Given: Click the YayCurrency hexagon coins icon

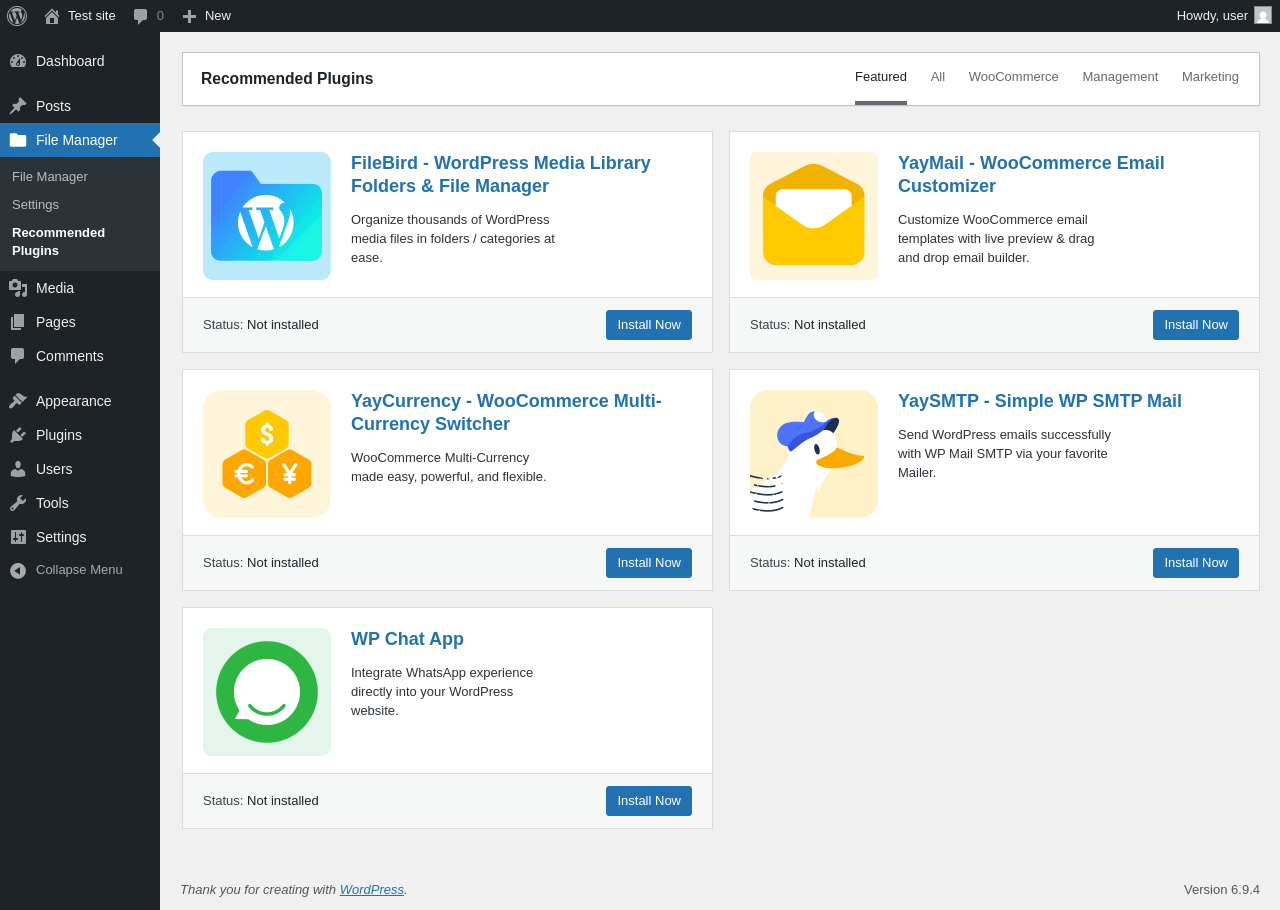Looking at the screenshot, I should (x=267, y=454).
